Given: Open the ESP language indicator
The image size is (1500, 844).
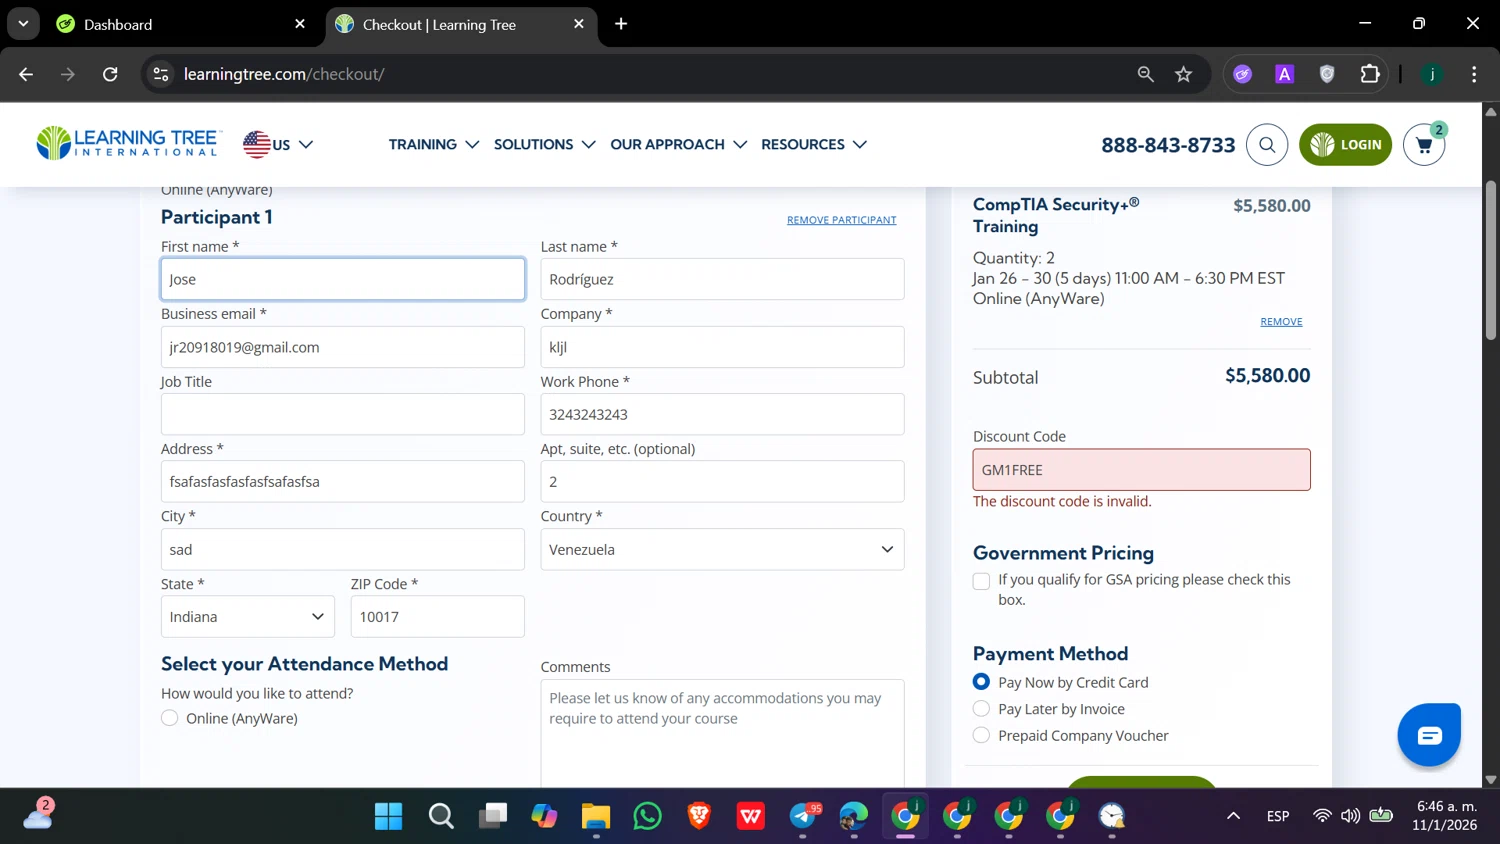Looking at the screenshot, I should point(1277,816).
